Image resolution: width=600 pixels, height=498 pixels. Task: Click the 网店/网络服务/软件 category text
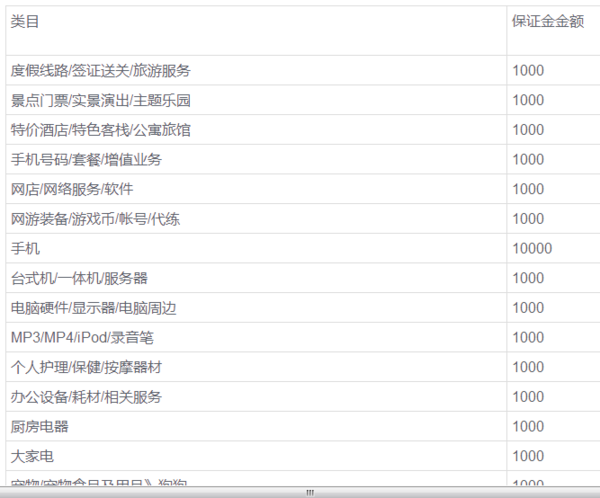(71, 189)
